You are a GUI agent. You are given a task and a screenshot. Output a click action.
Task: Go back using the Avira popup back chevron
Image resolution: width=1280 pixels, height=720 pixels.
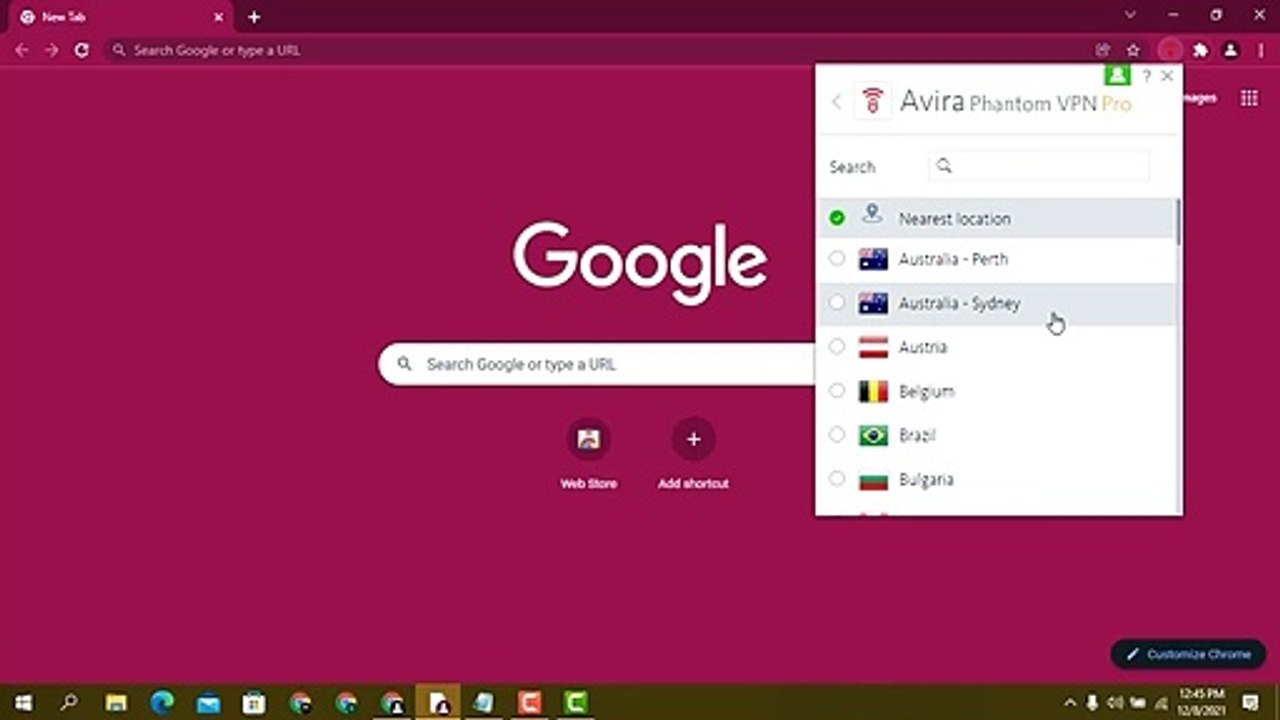(837, 102)
